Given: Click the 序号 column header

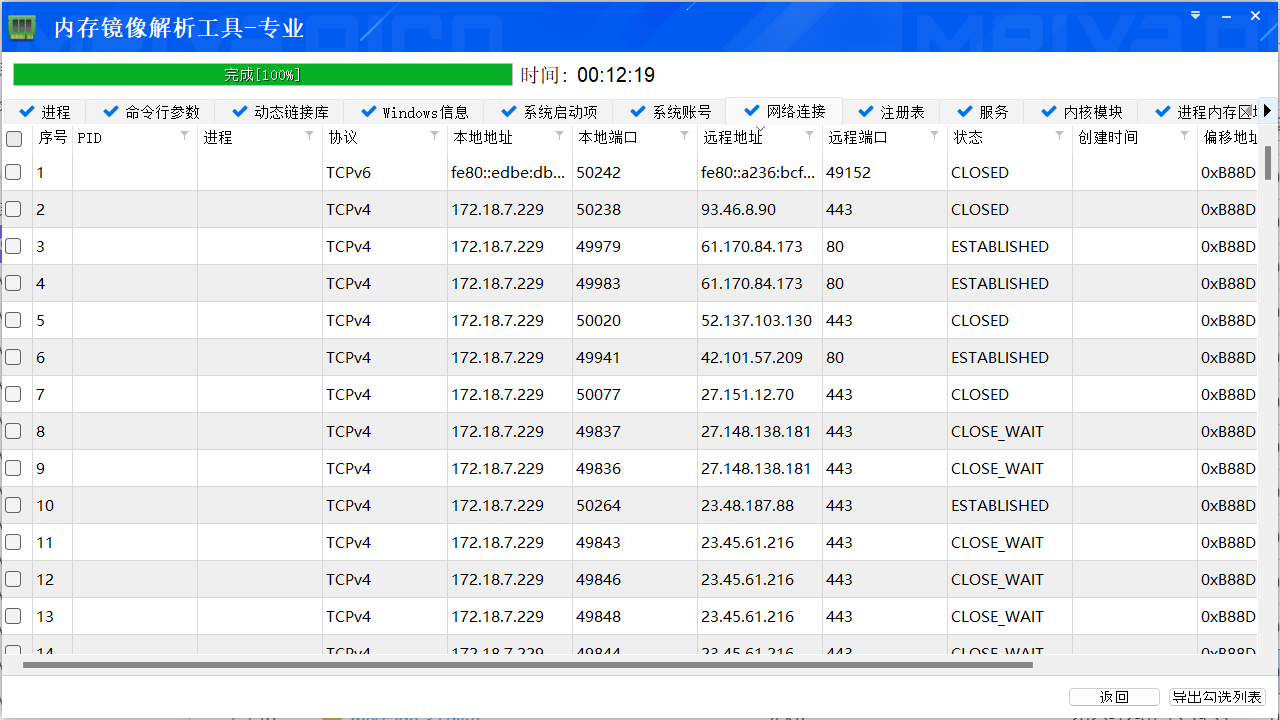Looking at the screenshot, I should click(52, 138).
